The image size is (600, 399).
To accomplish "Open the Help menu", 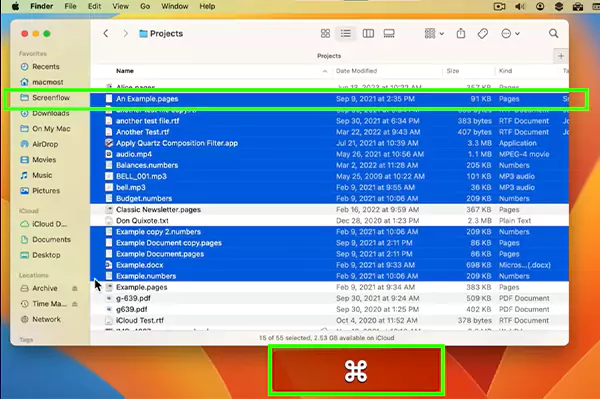I will (207, 7).
